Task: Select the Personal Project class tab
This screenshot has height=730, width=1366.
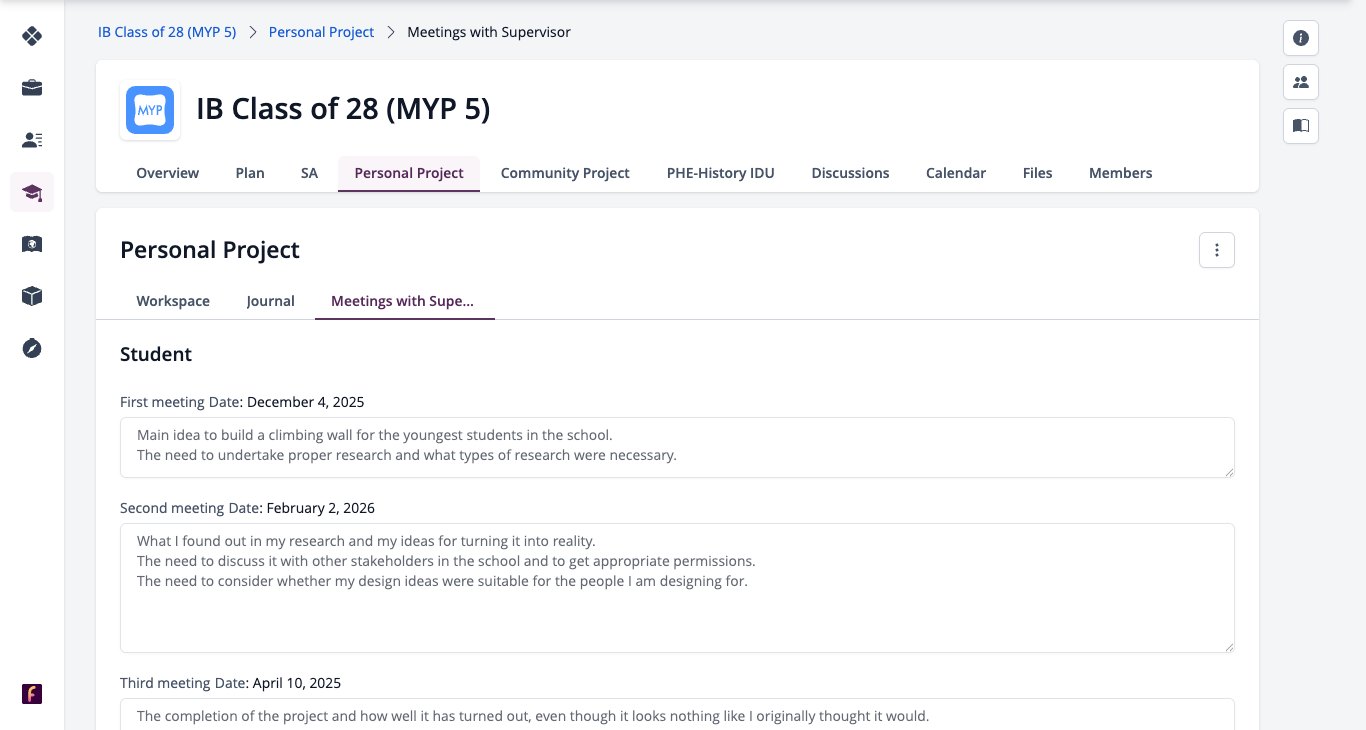Action: click(409, 173)
